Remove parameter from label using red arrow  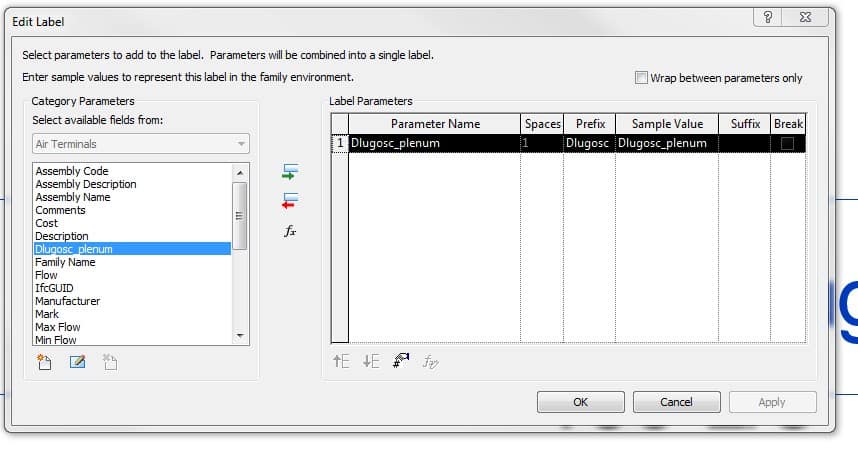[x=289, y=201]
